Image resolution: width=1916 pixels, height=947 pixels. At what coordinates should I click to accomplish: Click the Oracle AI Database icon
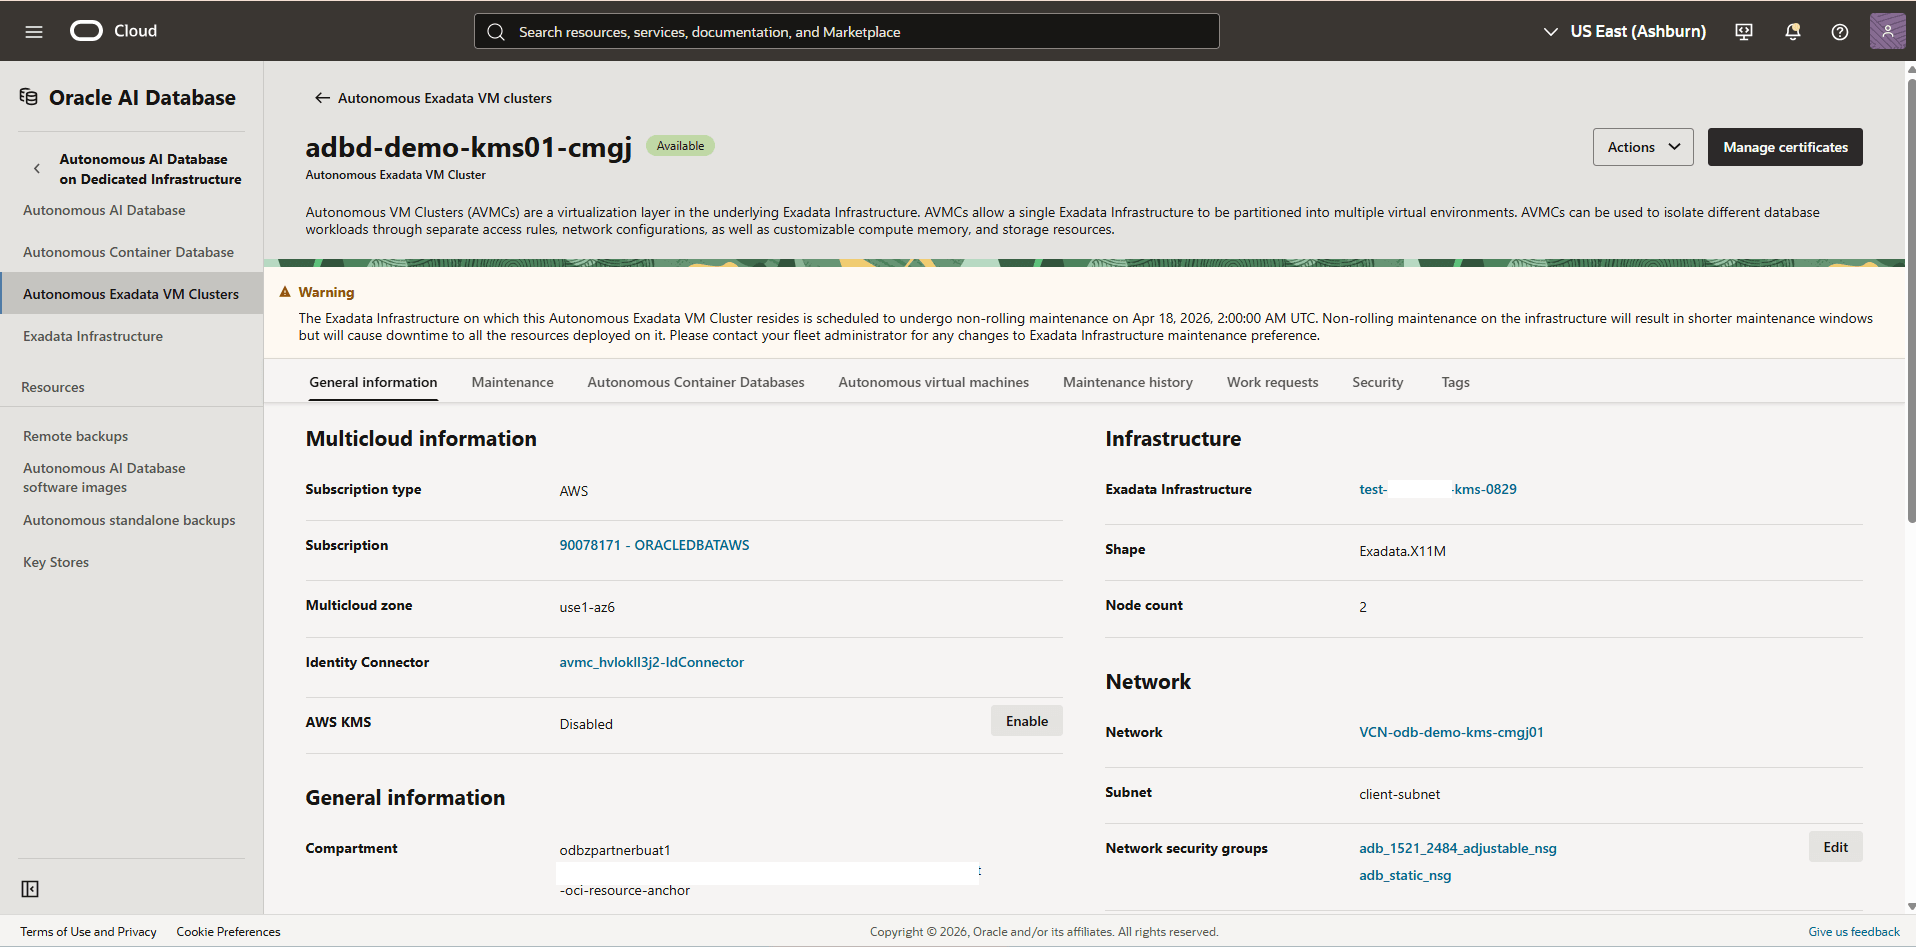tap(29, 97)
